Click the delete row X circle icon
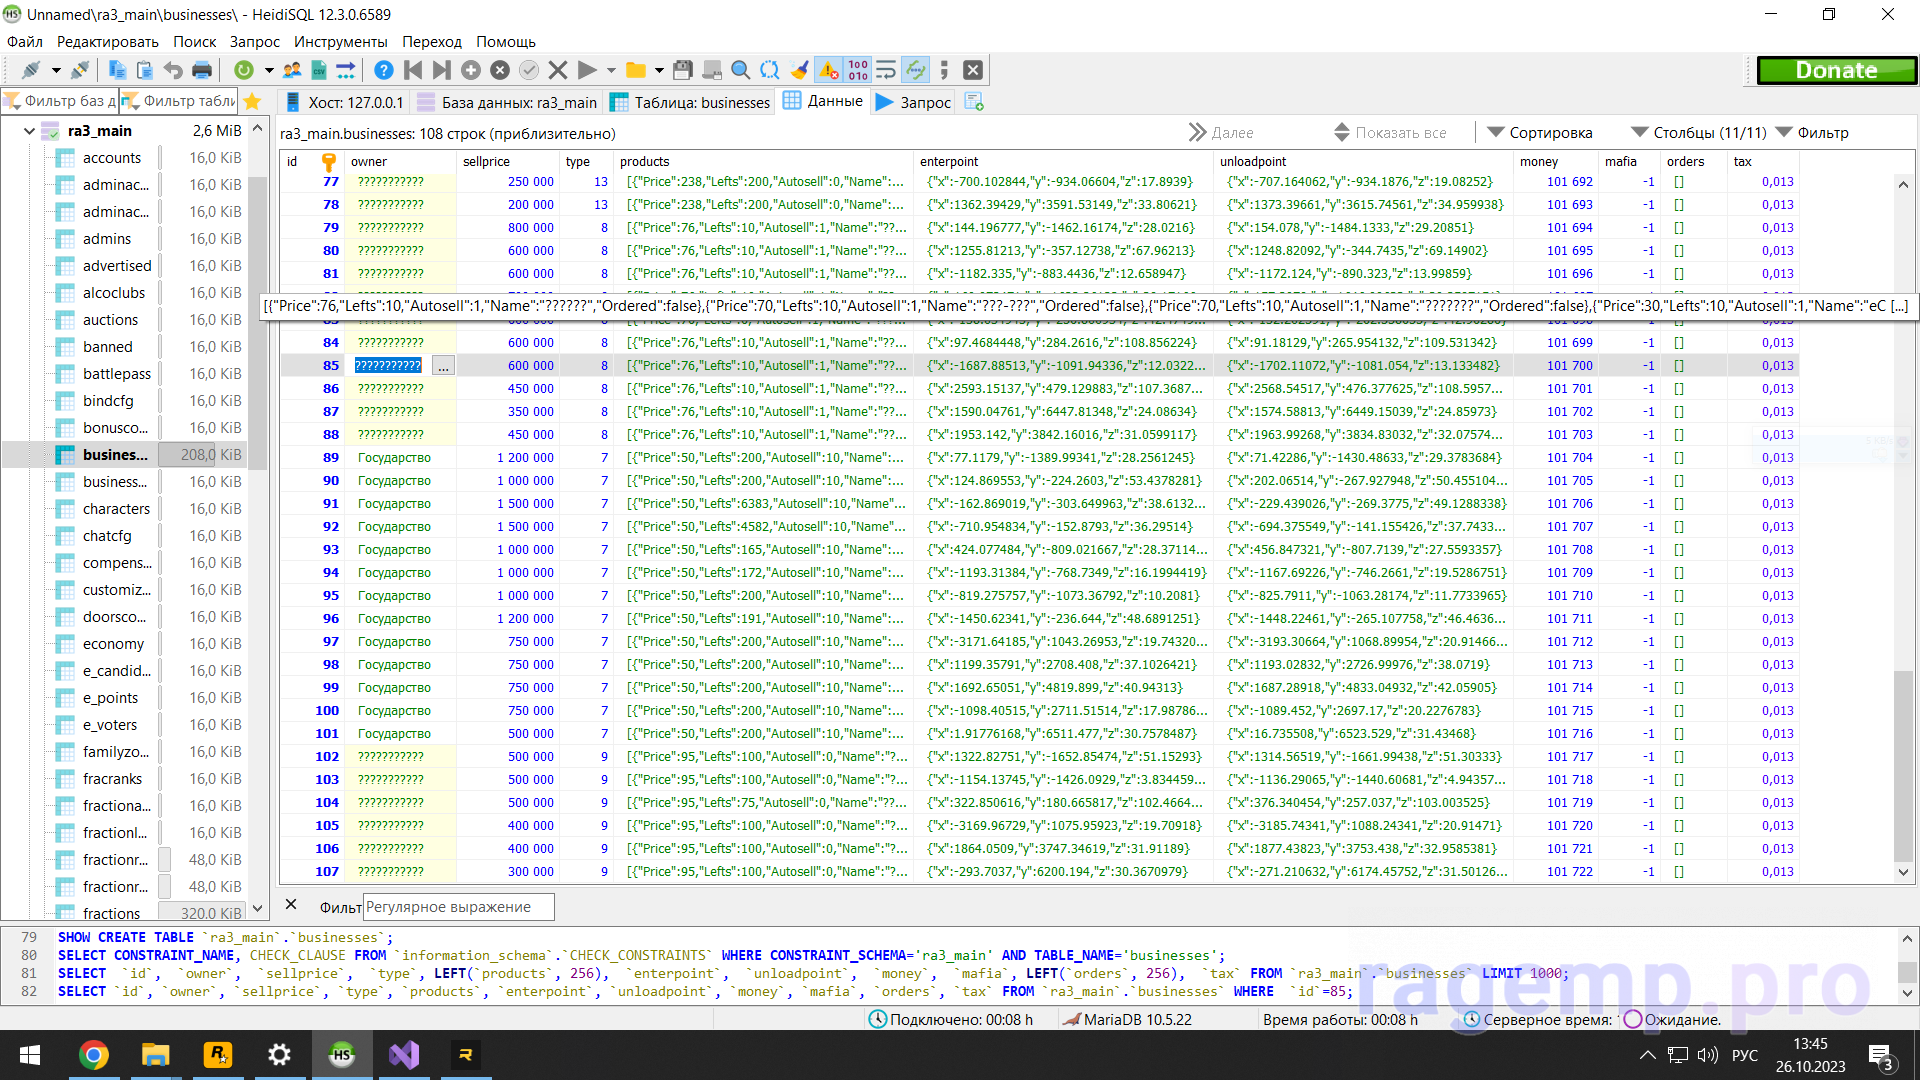1920x1080 pixels. (x=500, y=70)
